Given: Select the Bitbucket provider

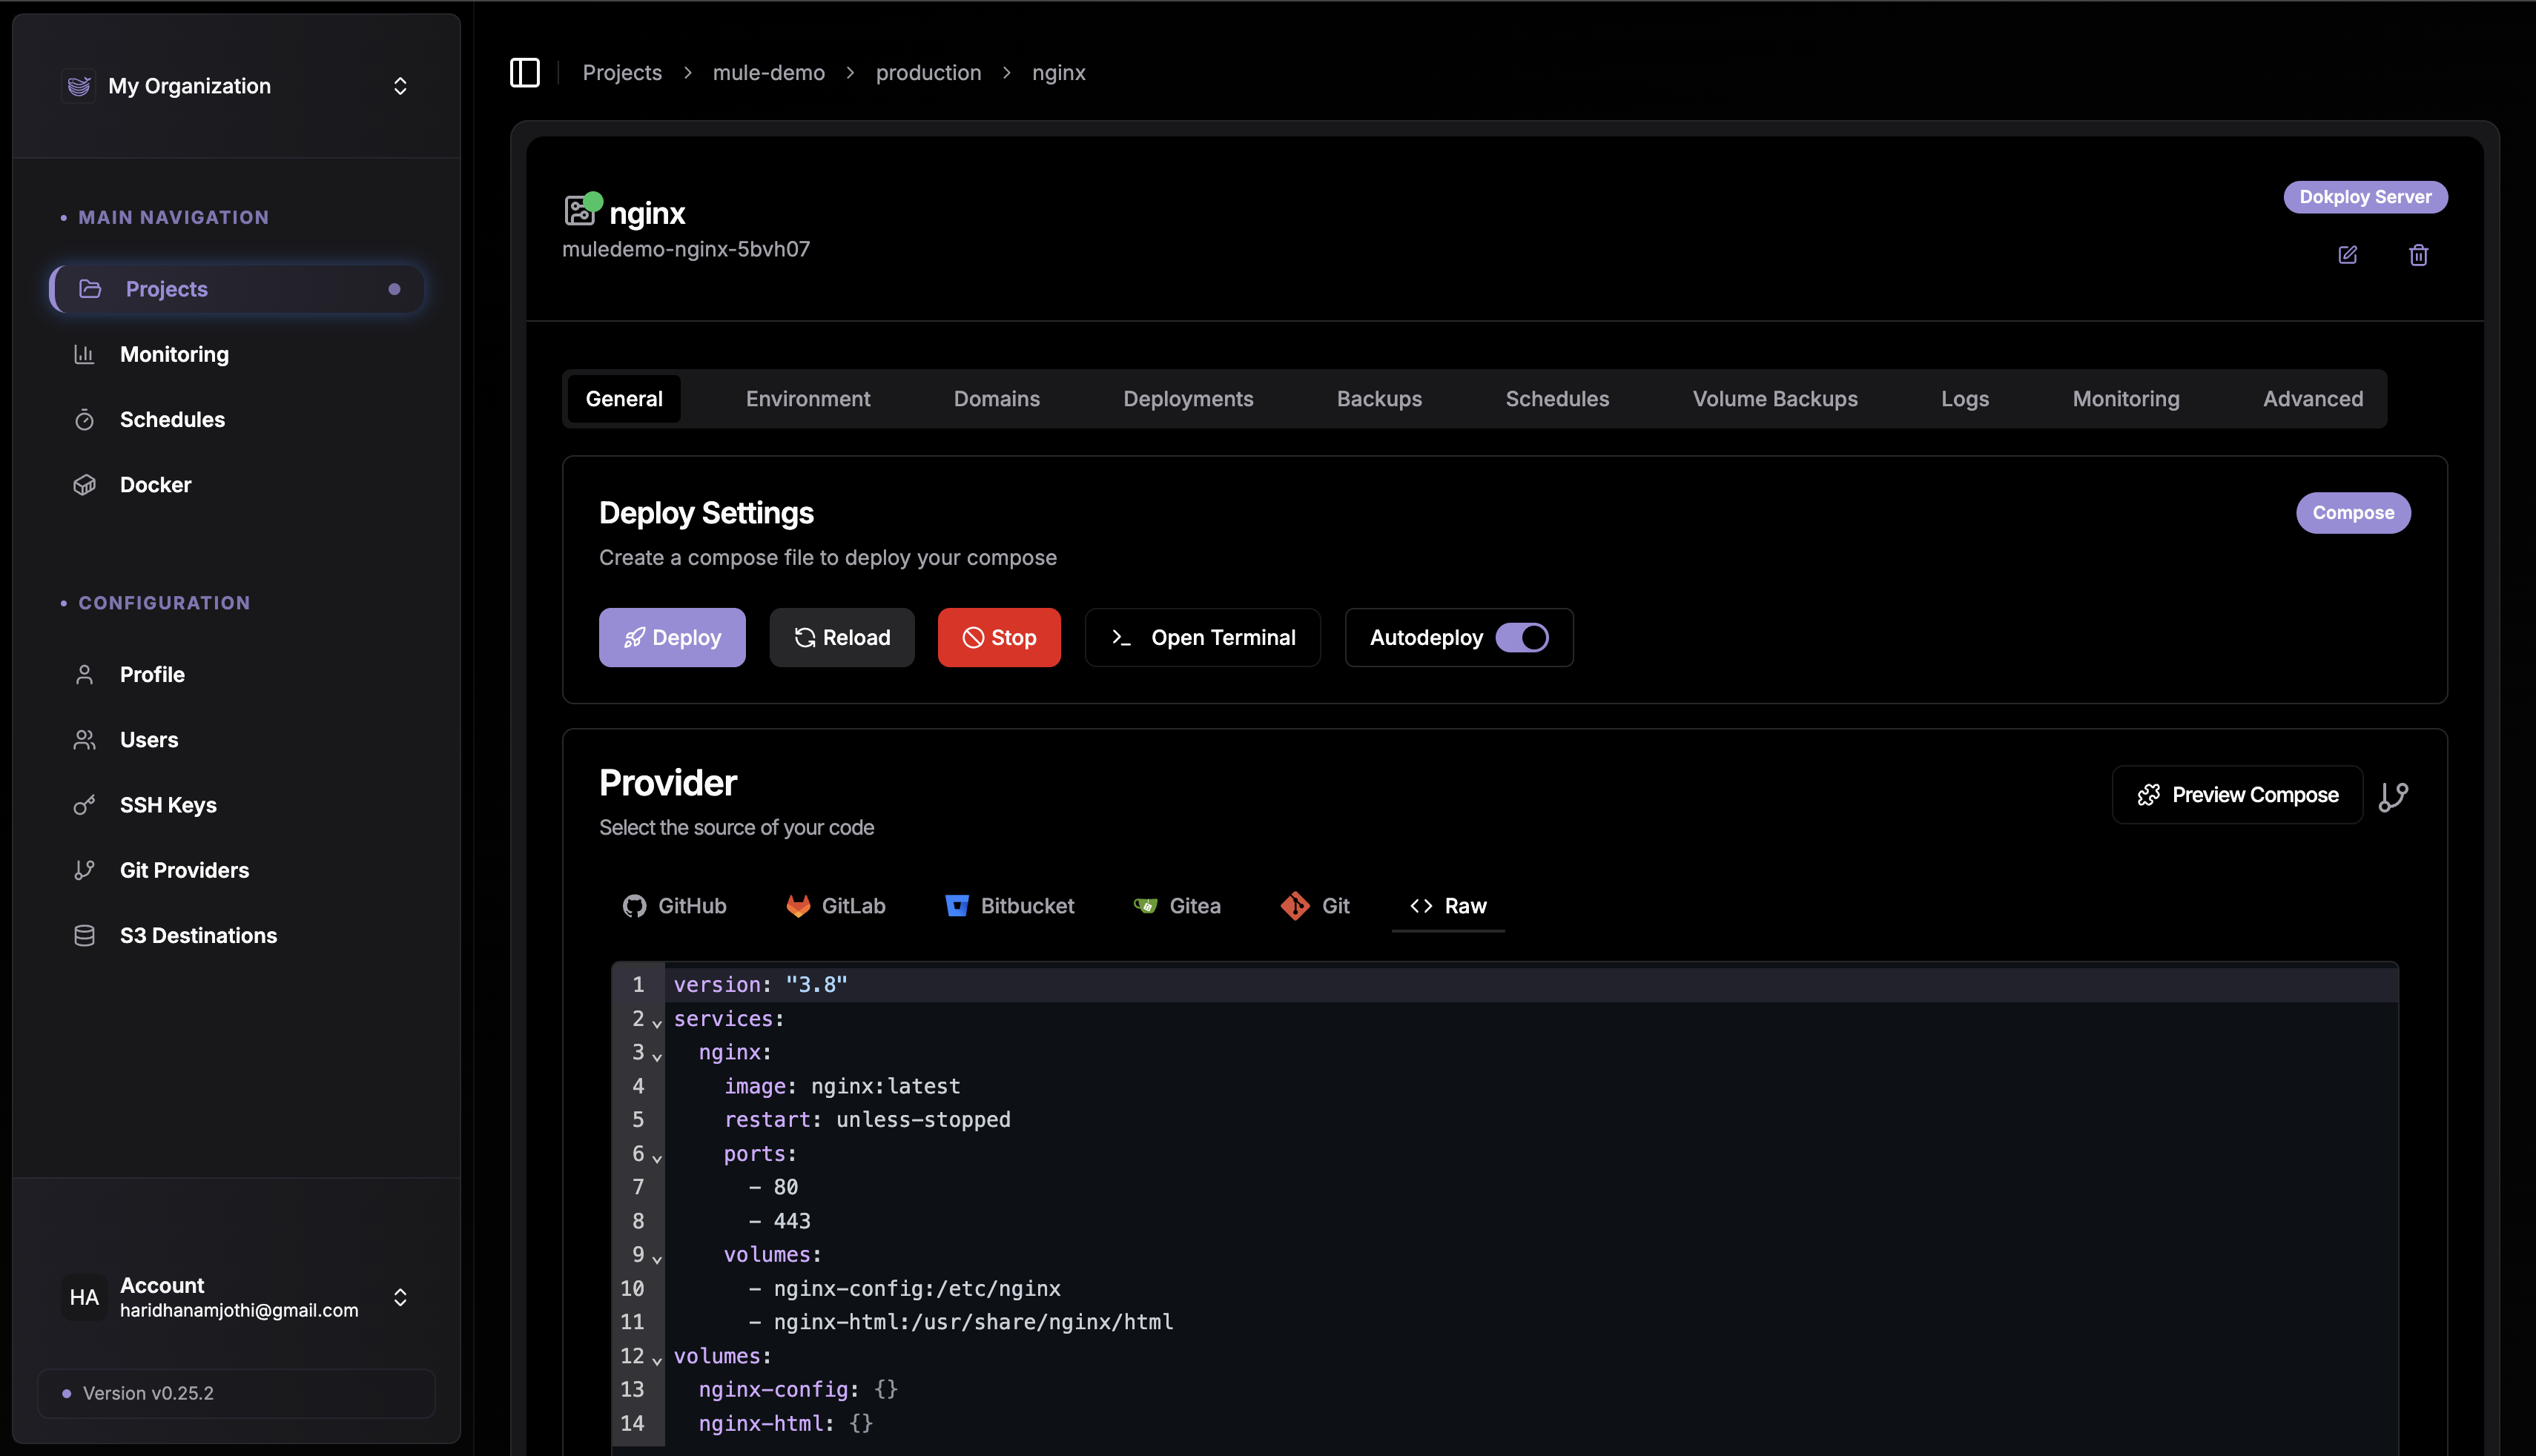Looking at the screenshot, I should (1010, 906).
